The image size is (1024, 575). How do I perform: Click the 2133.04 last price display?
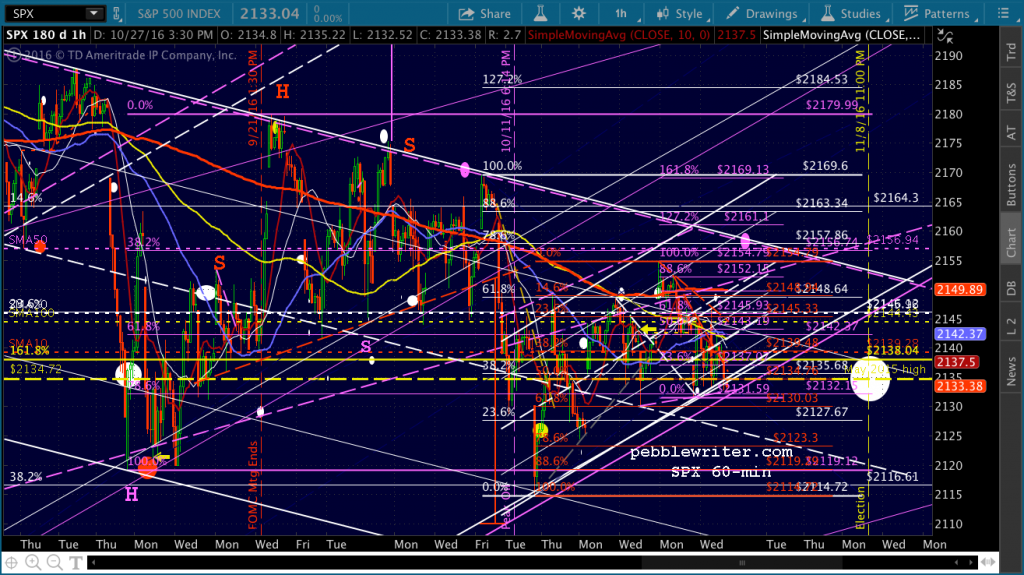click(x=270, y=13)
